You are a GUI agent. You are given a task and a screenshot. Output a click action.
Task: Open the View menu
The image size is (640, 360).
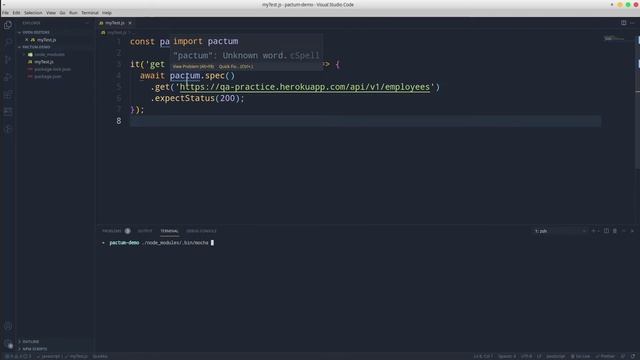pos(51,13)
